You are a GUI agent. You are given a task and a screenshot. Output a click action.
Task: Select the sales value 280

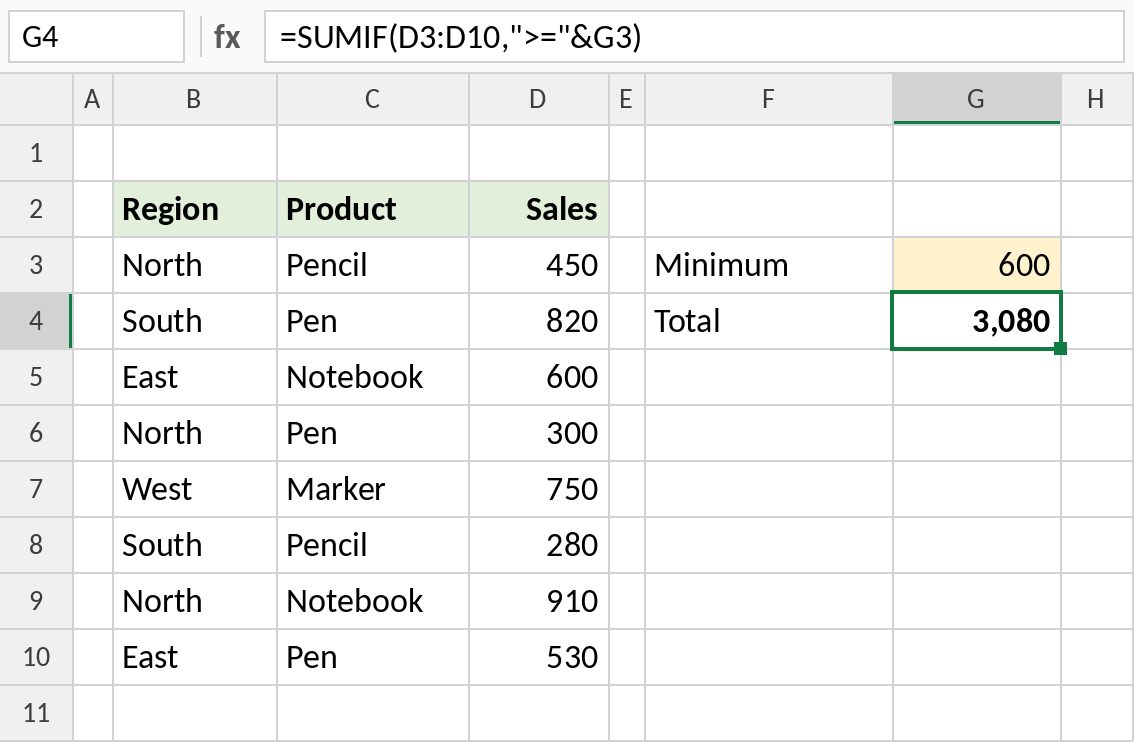[x=539, y=545]
